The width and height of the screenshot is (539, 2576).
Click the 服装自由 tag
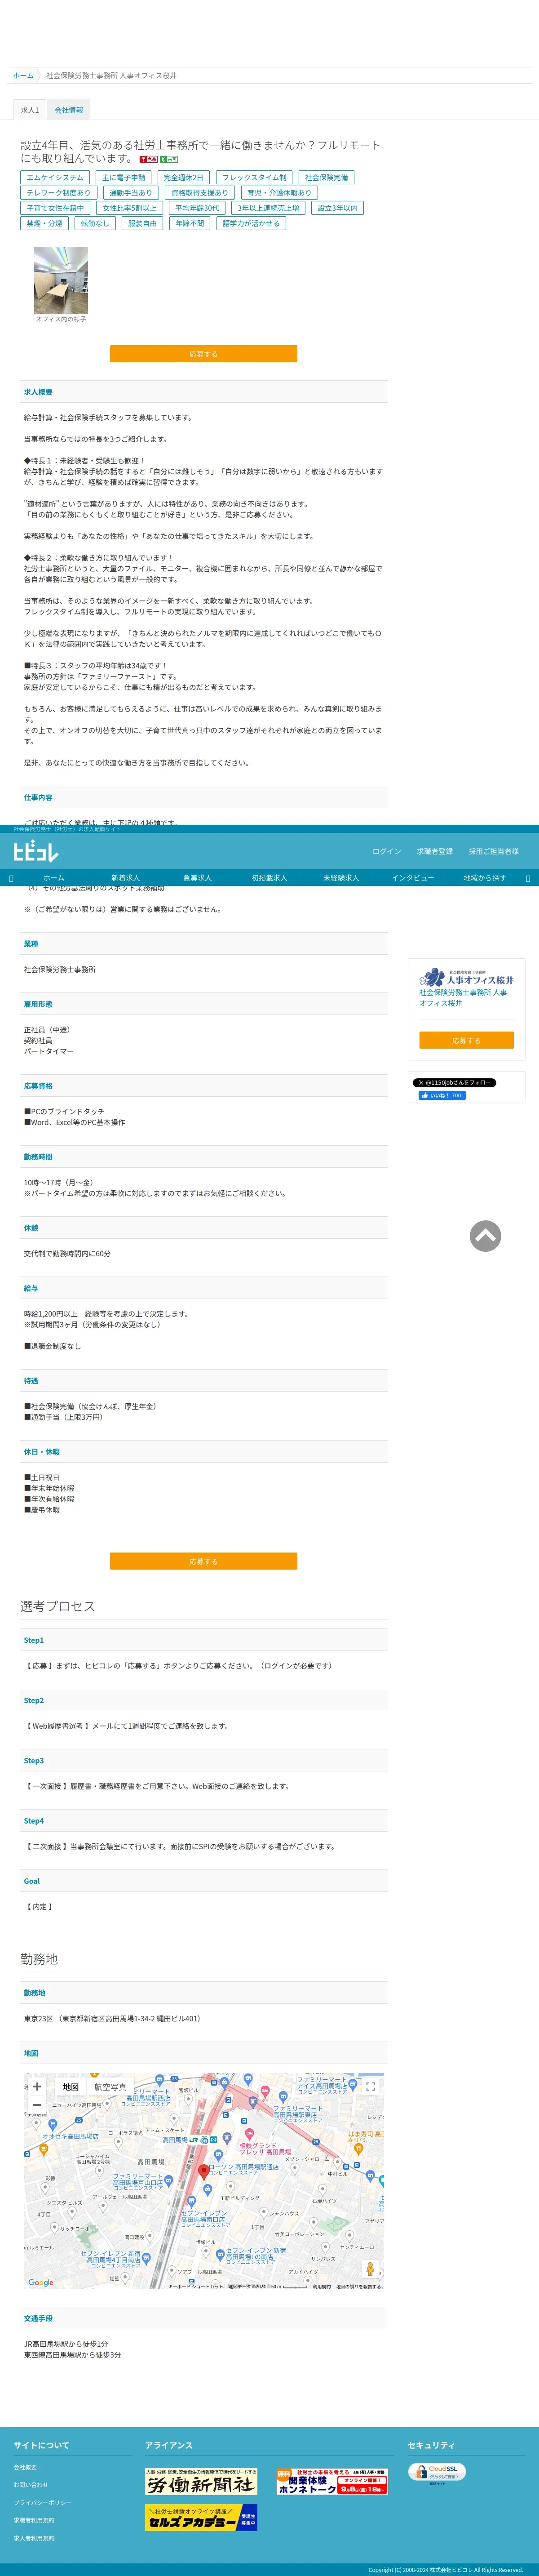(x=142, y=224)
